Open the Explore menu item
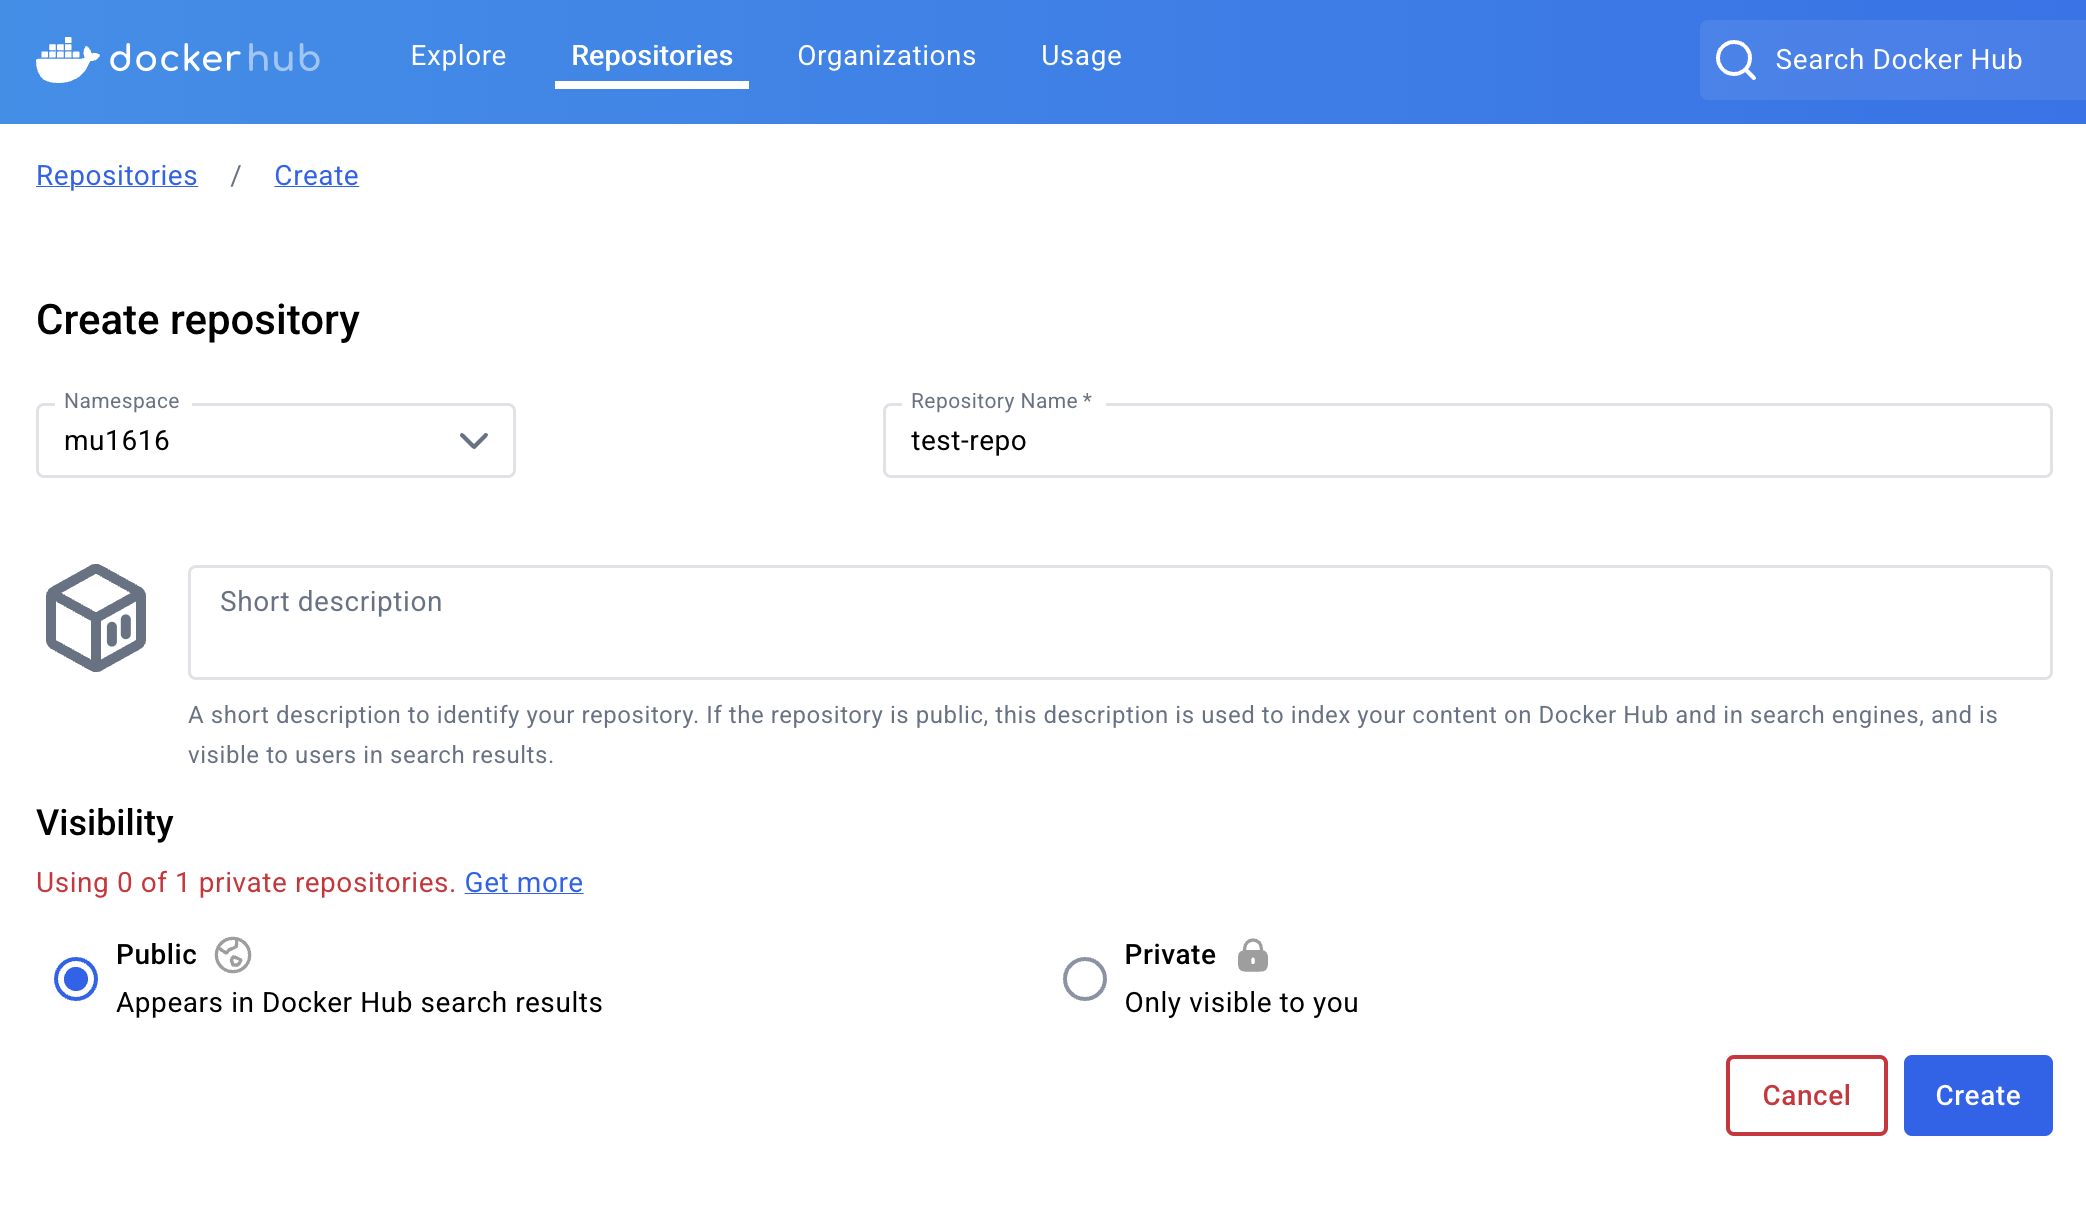Image resolution: width=2086 pixels, height=1232 pixels. click(x=458, y=56)
